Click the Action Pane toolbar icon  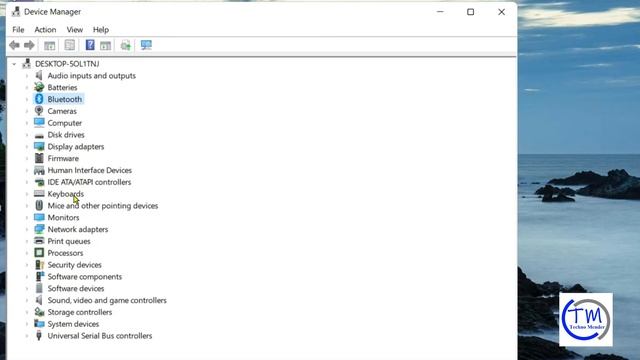[105, 45]
